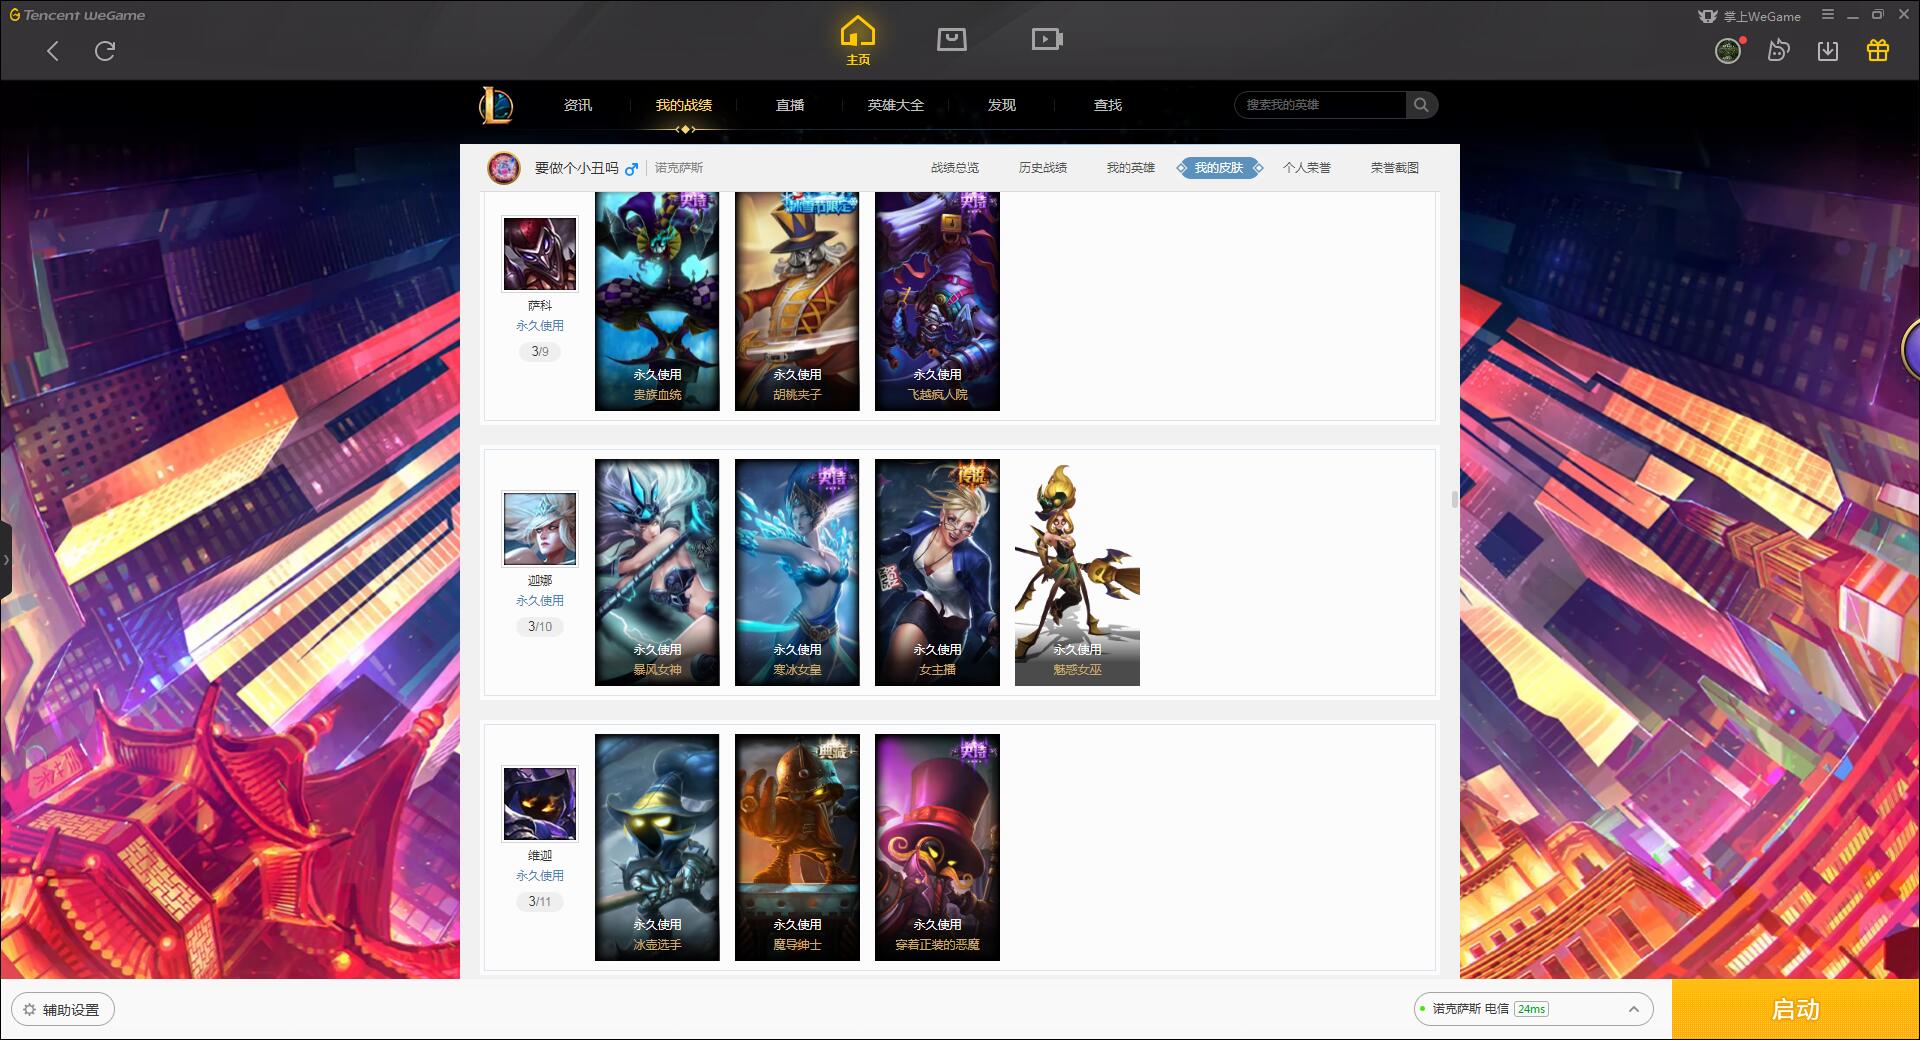Image resolution: width=1920 pixels, height=1040 pixels.
Task: Open the friends share icon at top right
Action: pyautogui.click(x=1778, y=51)
